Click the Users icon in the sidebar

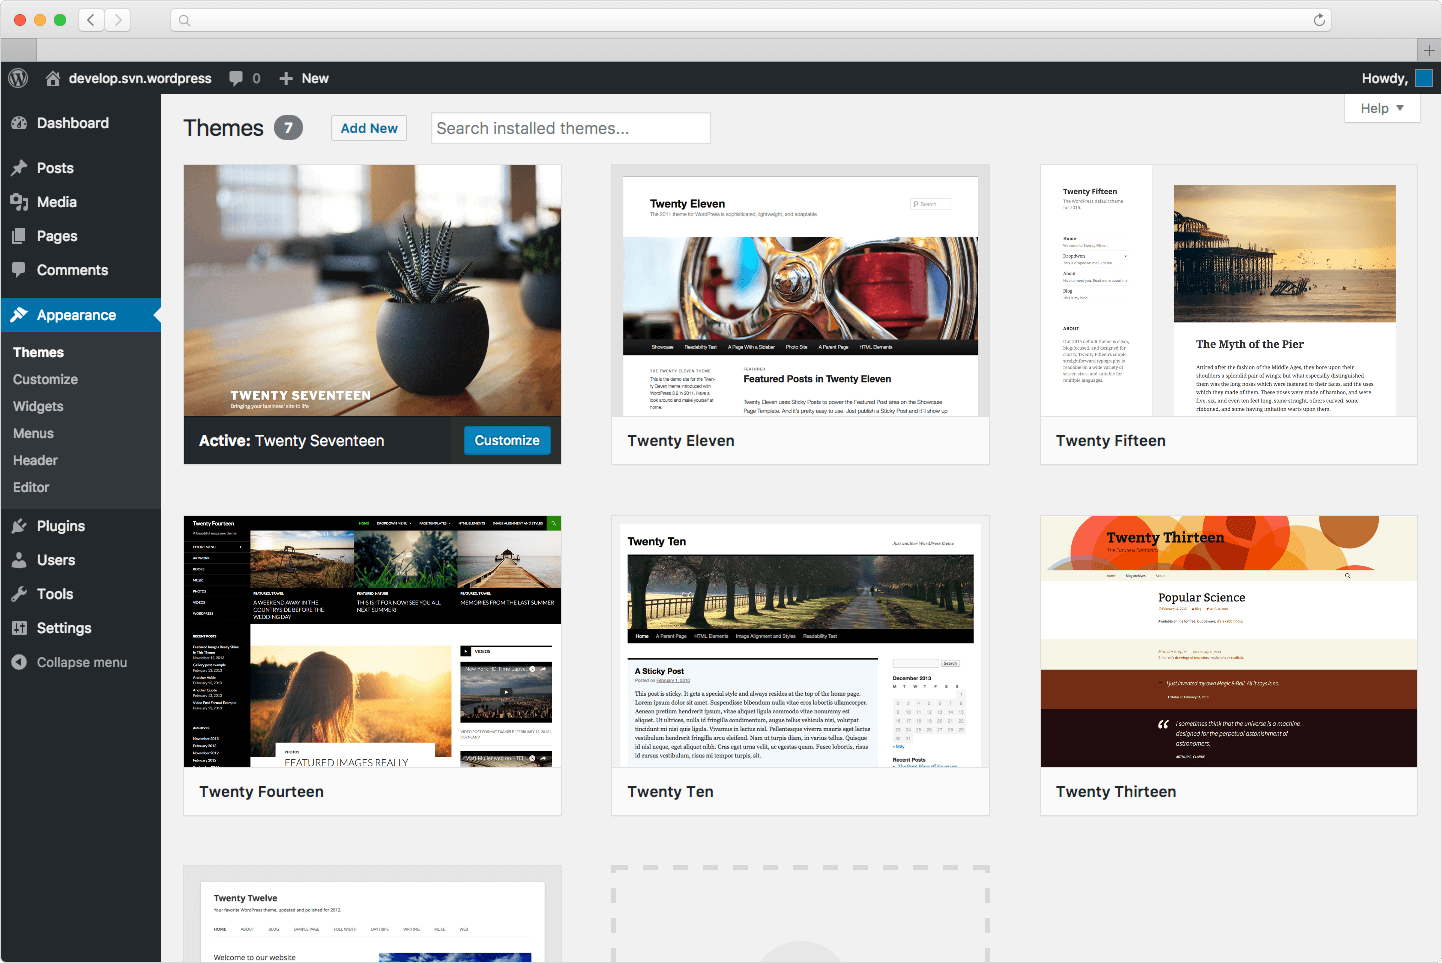point(21,559)
